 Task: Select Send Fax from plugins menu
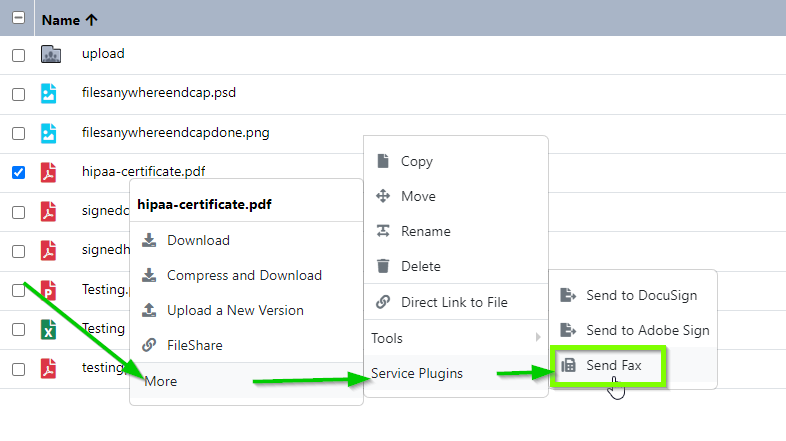click(614, 366)
